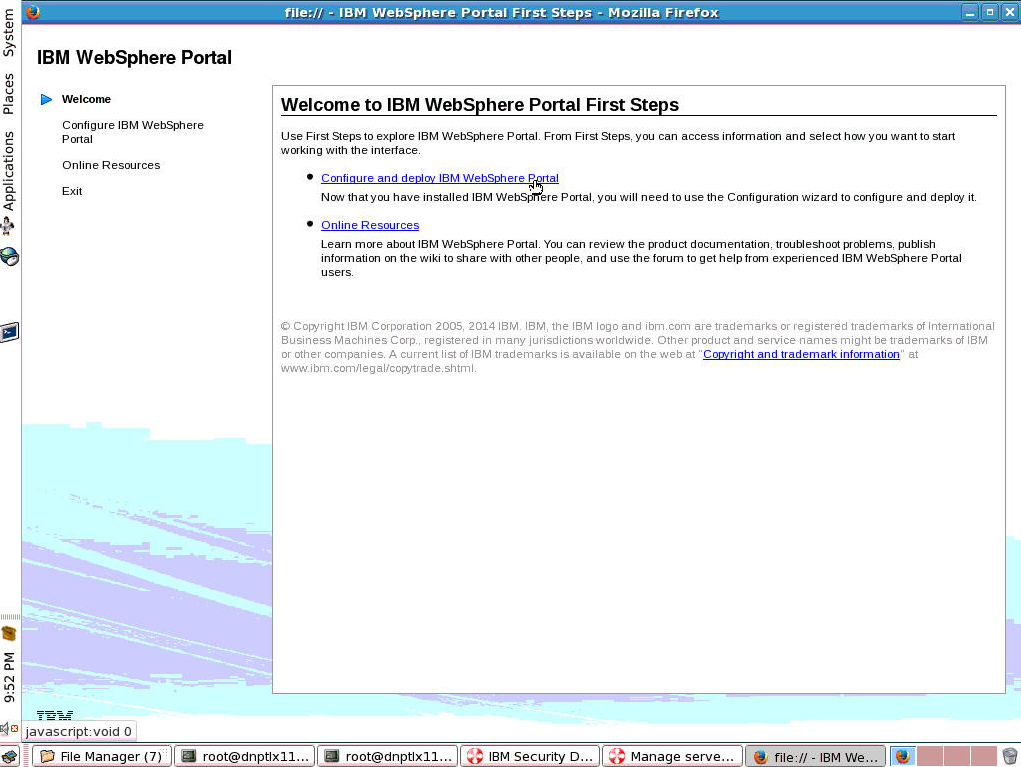Open the Trash icon in bottom panel
The height and width of the screenshot is (767, 1021).
[1009, 756]
